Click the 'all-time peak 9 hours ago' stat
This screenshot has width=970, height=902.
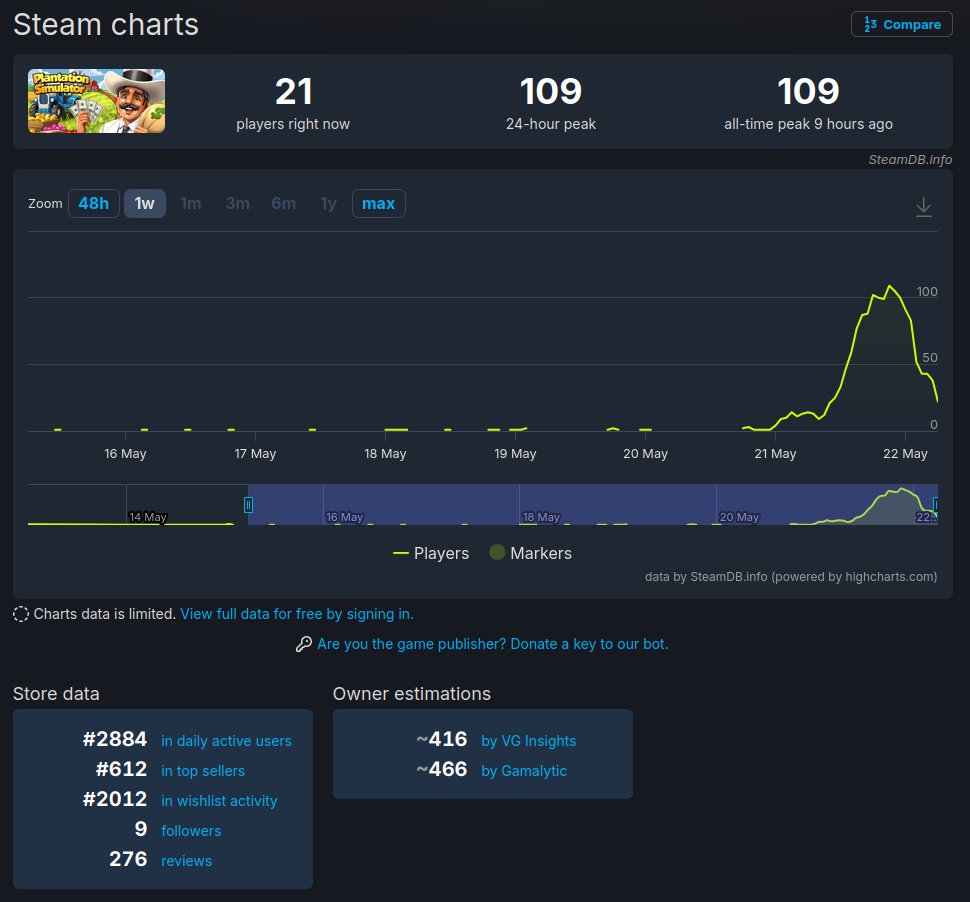coord(808,103)
